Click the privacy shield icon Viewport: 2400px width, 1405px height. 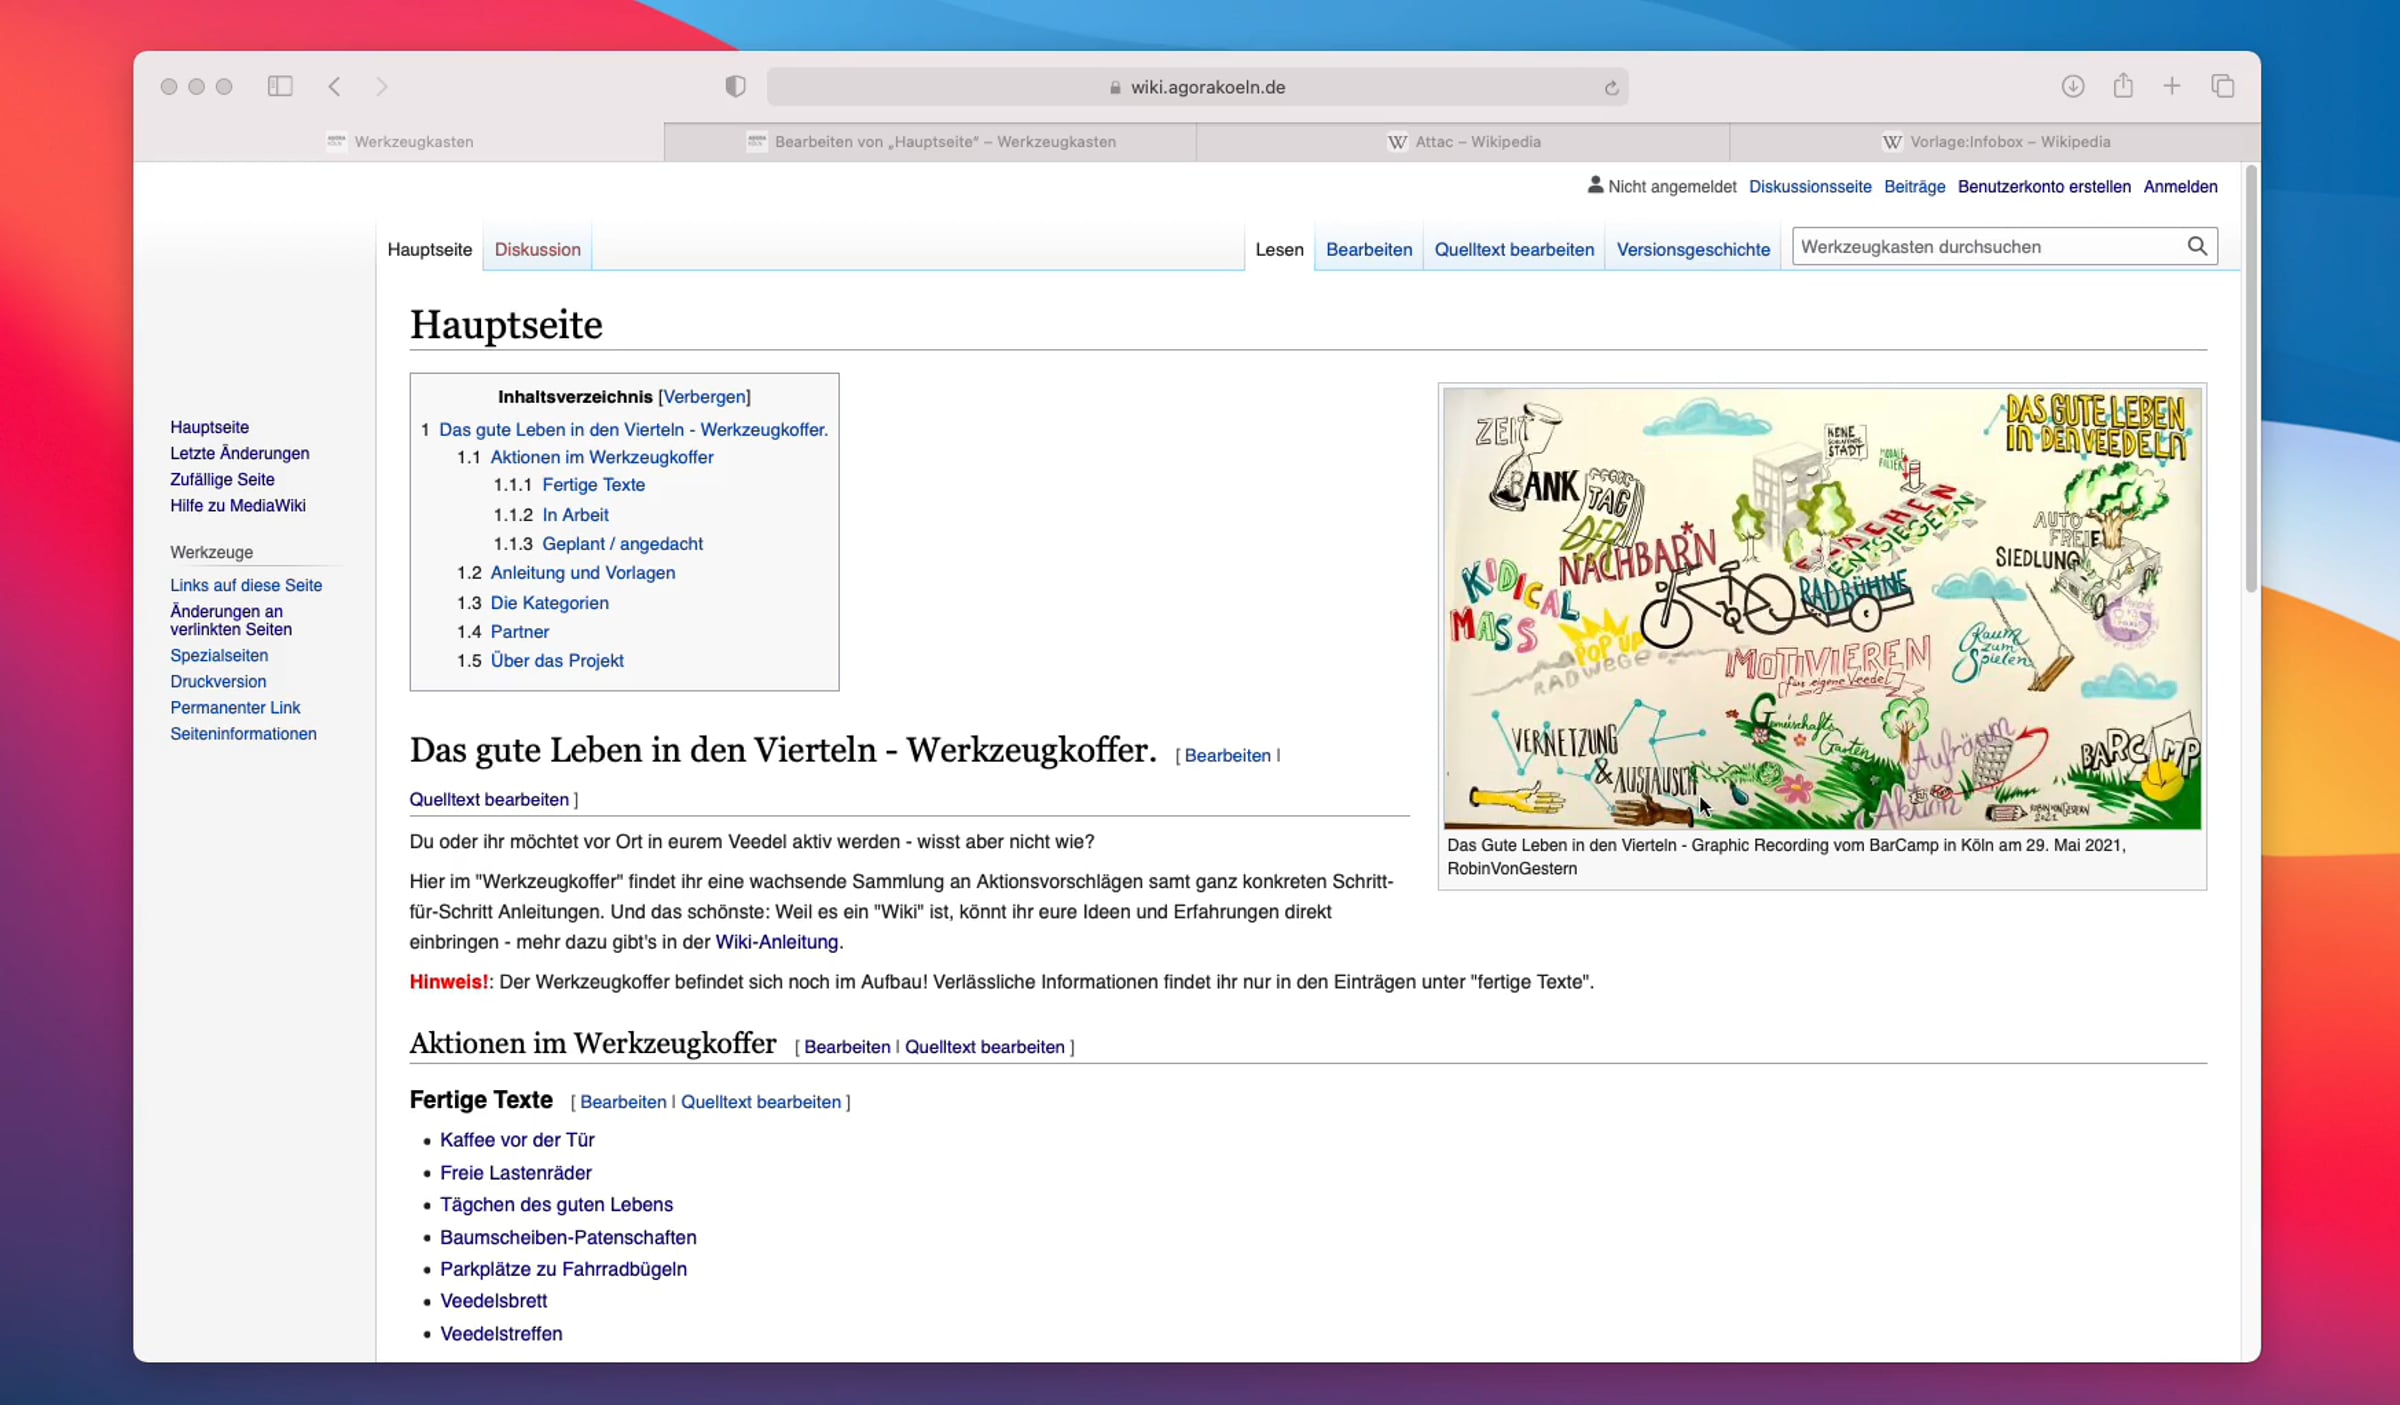click(735, 86)
